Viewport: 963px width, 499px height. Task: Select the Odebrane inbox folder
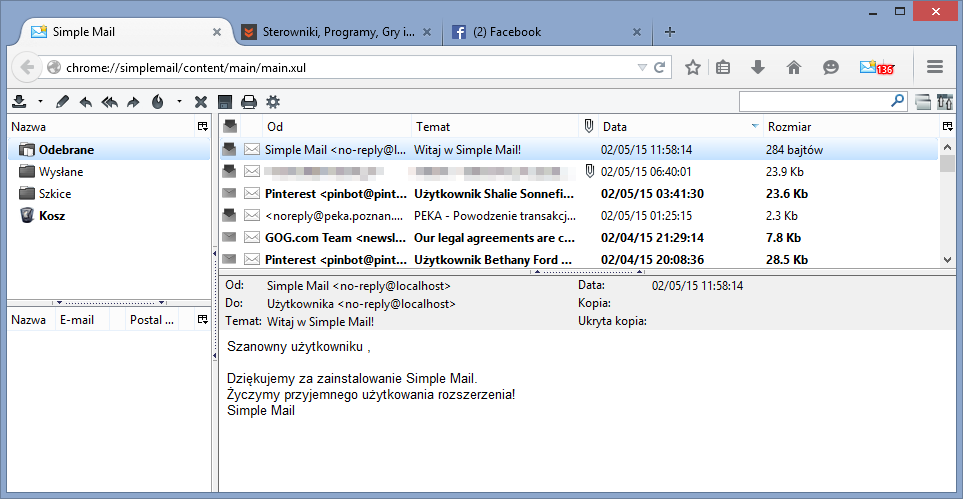109,149
